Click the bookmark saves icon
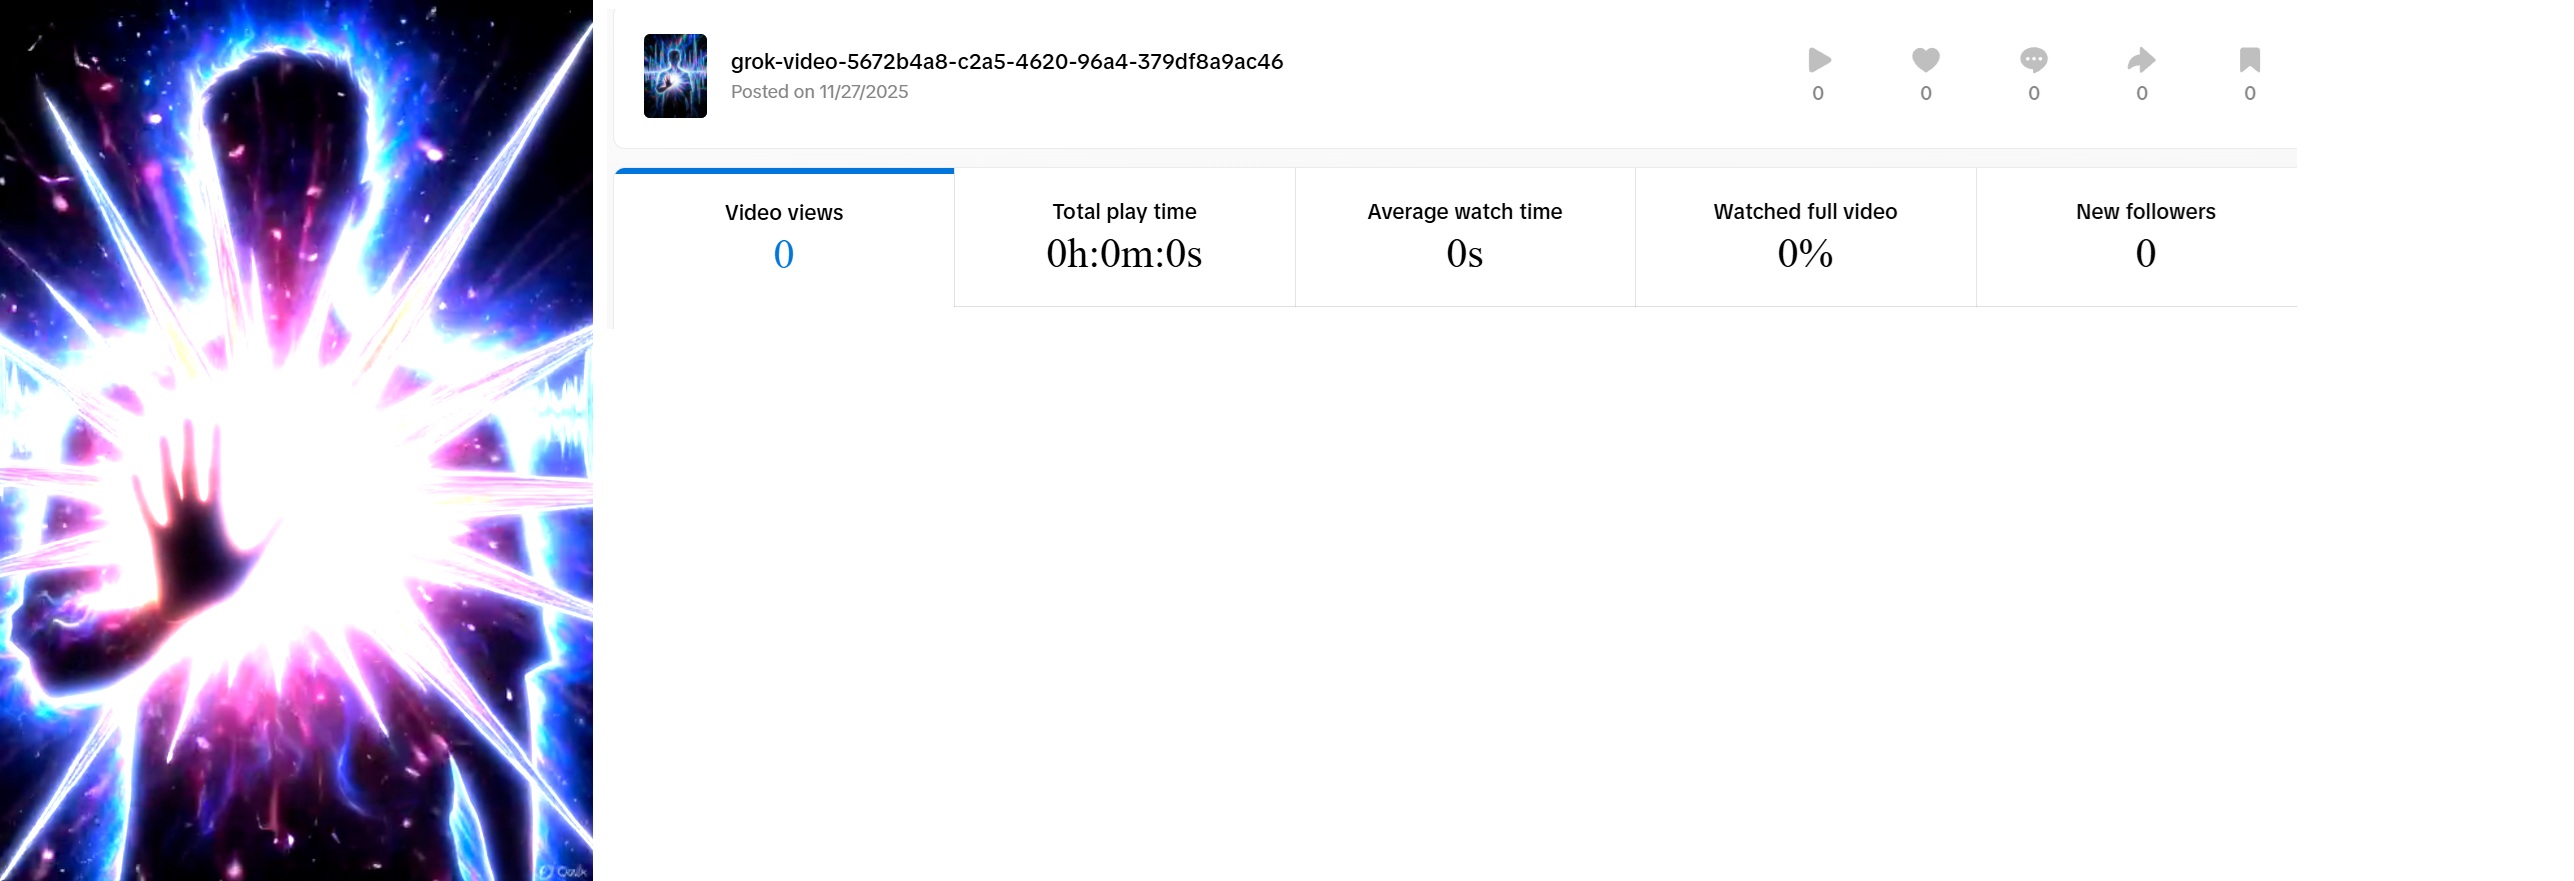 2250,60
